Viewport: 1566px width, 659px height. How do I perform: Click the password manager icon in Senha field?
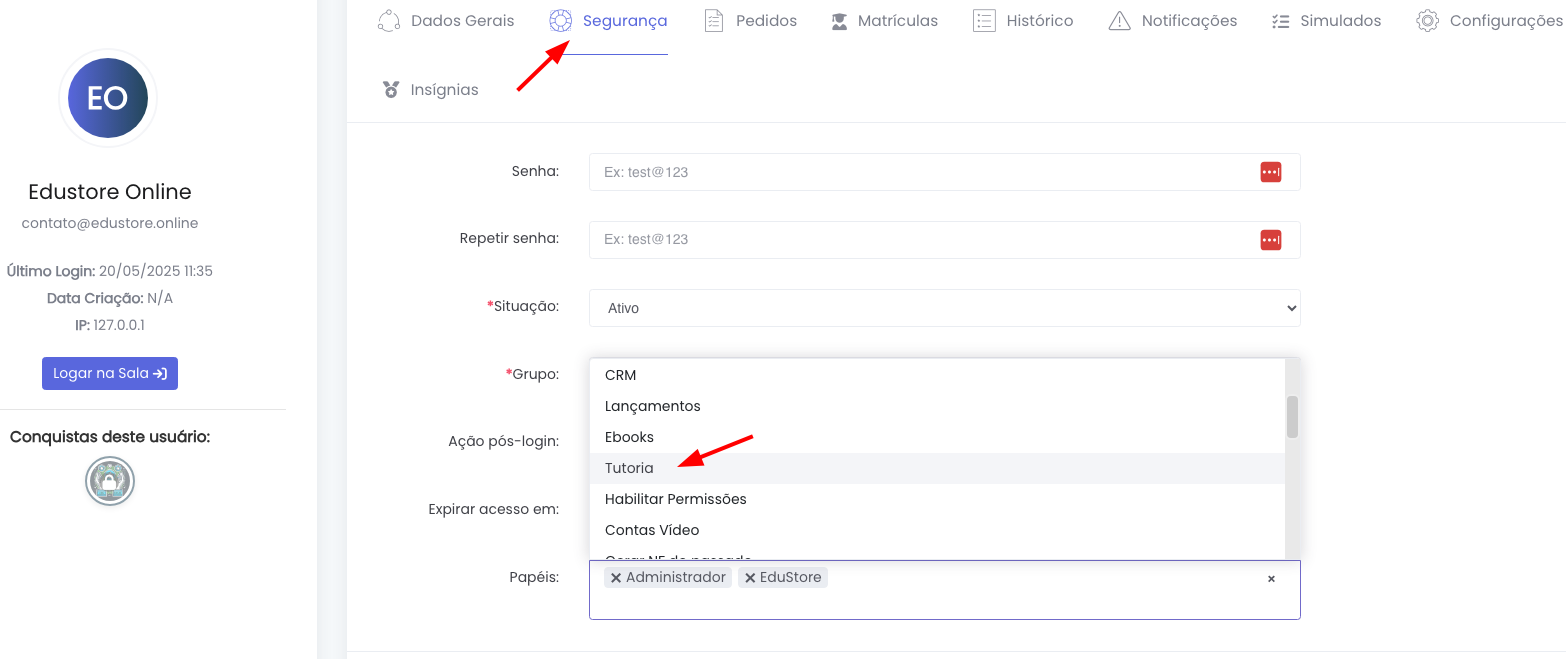(x=1270, y=172)
